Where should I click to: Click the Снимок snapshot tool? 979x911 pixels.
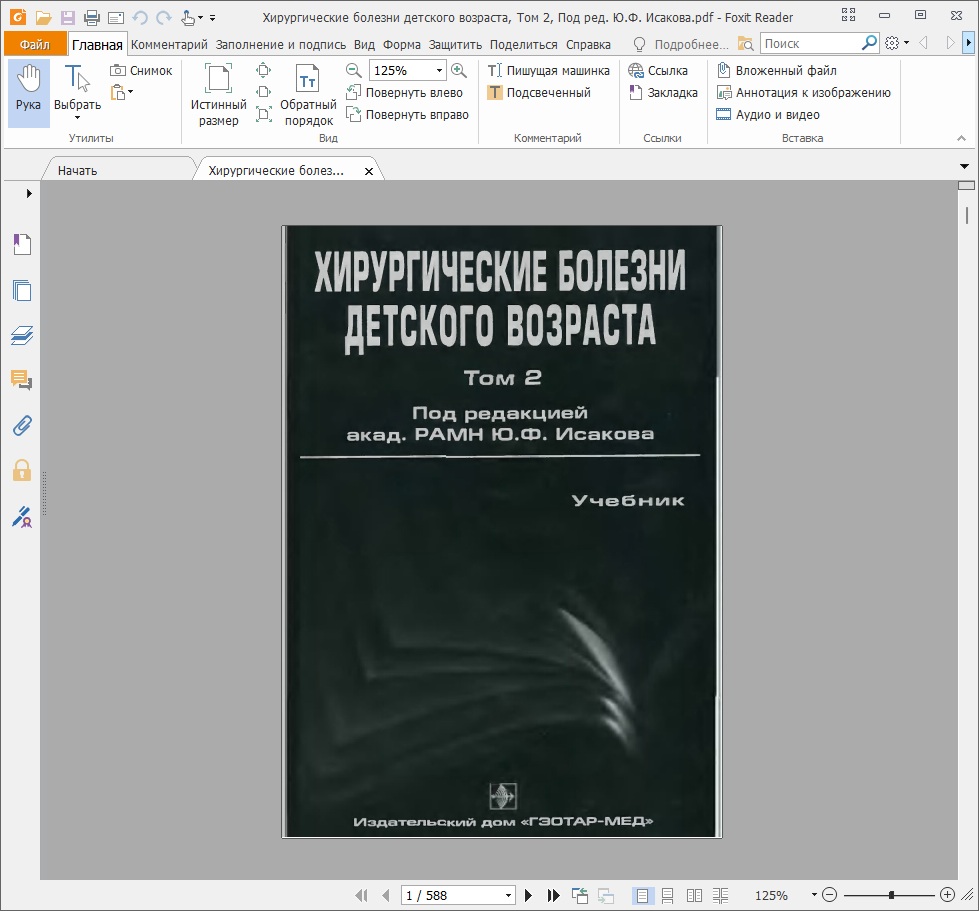[142, 71]
